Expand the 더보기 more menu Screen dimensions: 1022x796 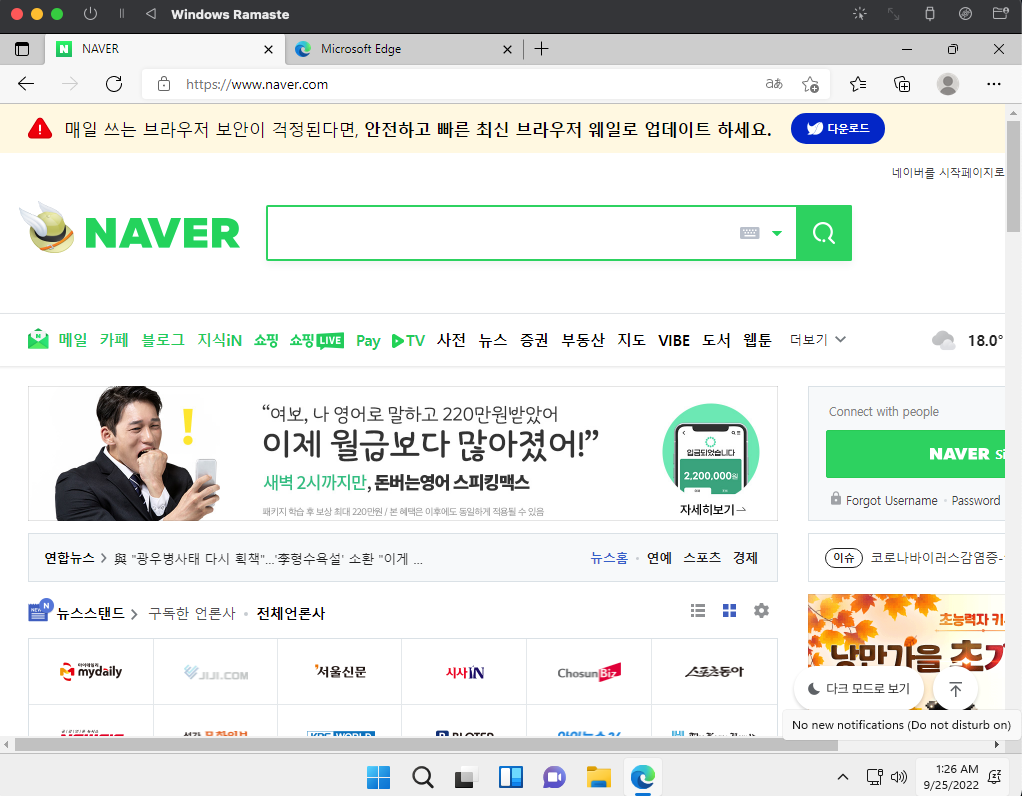tap(817, 340)
